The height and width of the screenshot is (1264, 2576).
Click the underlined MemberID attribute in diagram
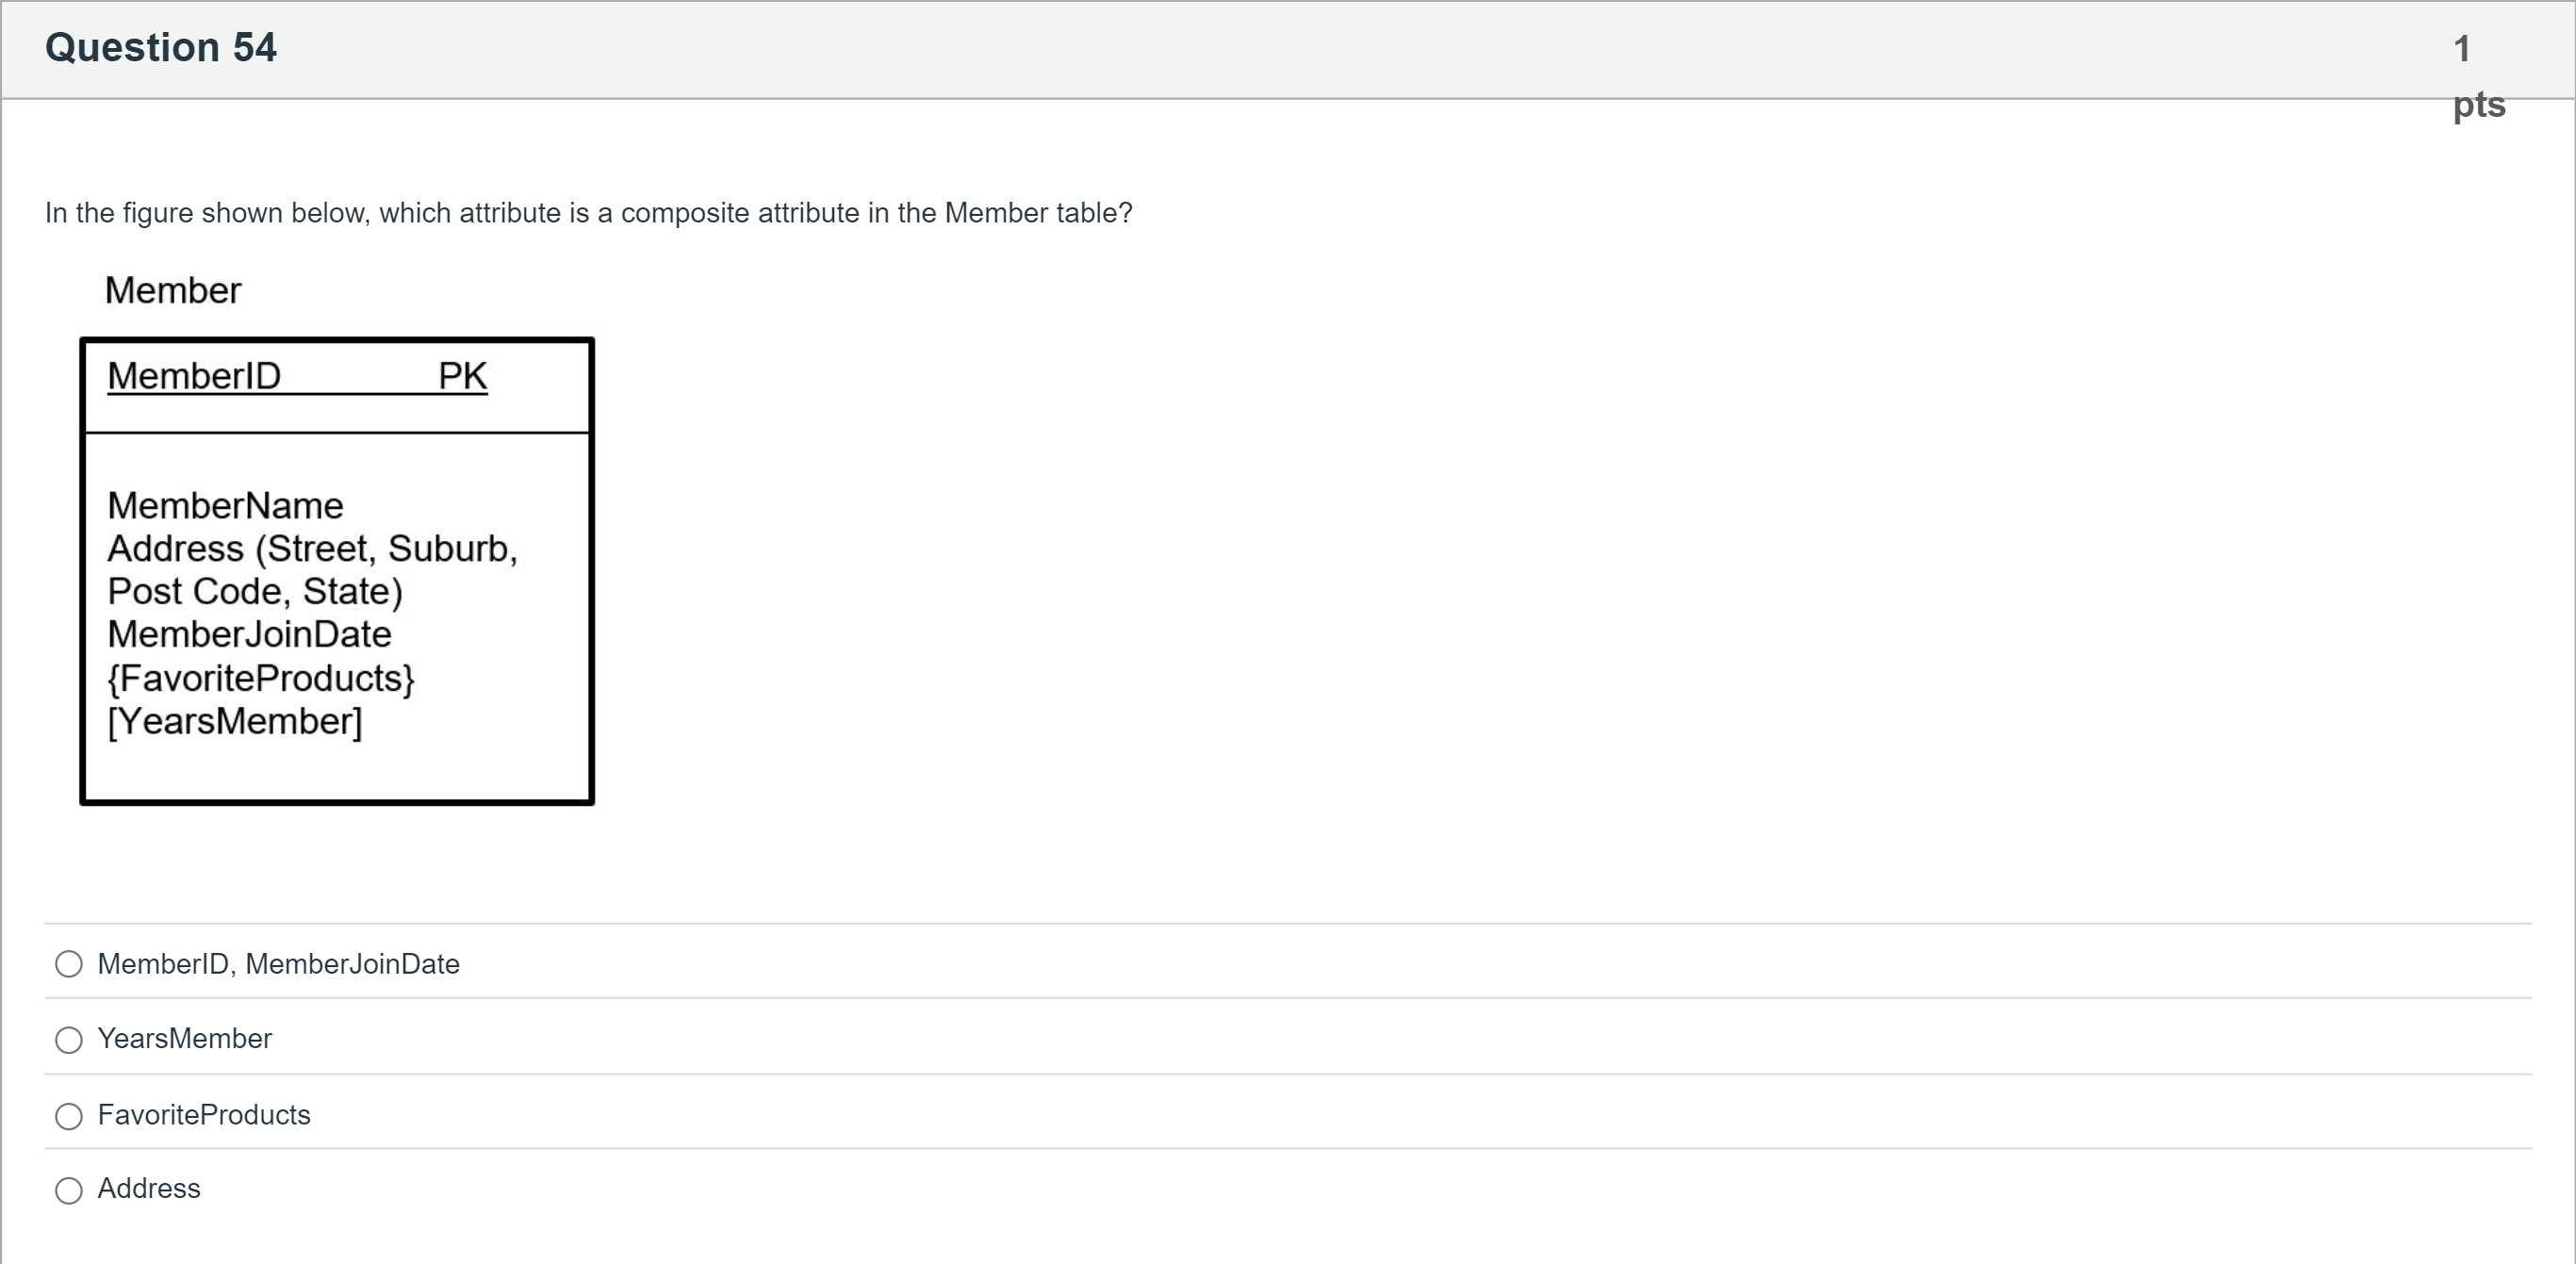click(x=194, y=377)
